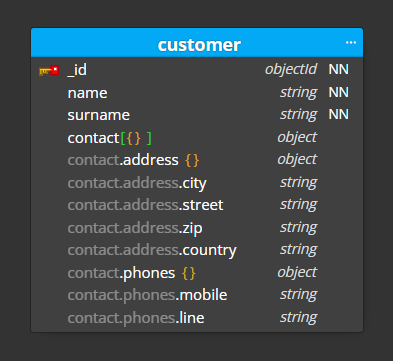Open the customer table options ellipsis menu

[351, 43]
